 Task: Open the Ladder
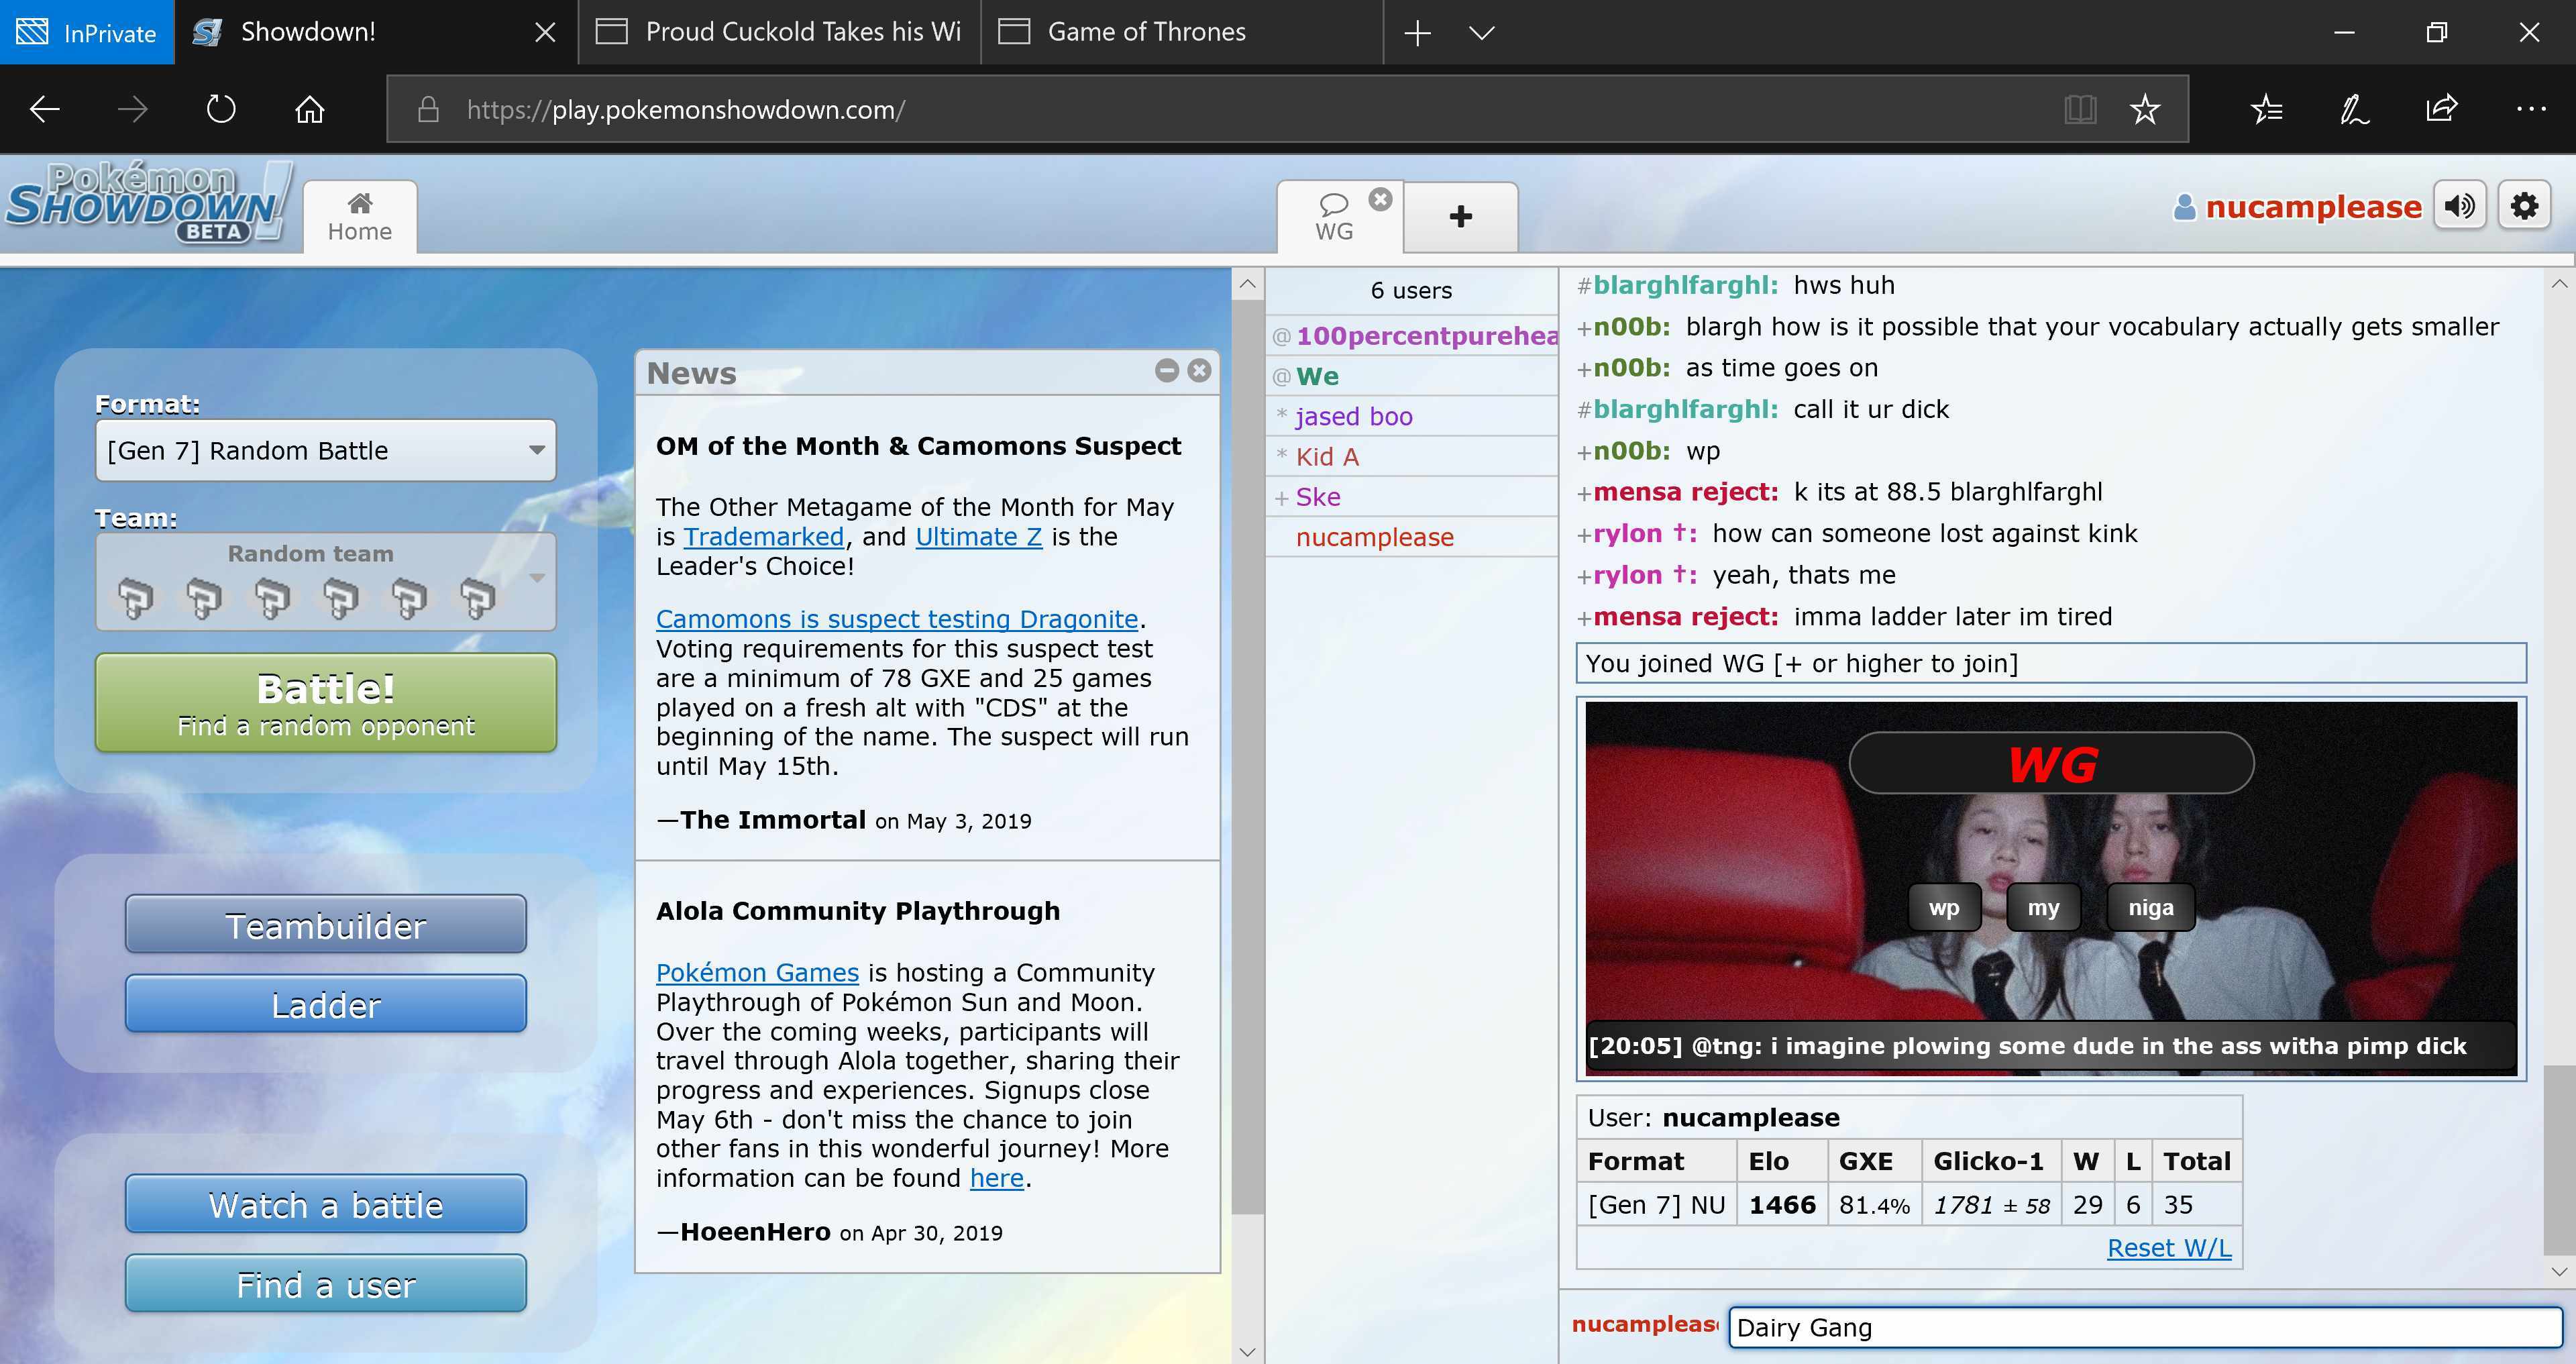click(x=325, y=1004)
